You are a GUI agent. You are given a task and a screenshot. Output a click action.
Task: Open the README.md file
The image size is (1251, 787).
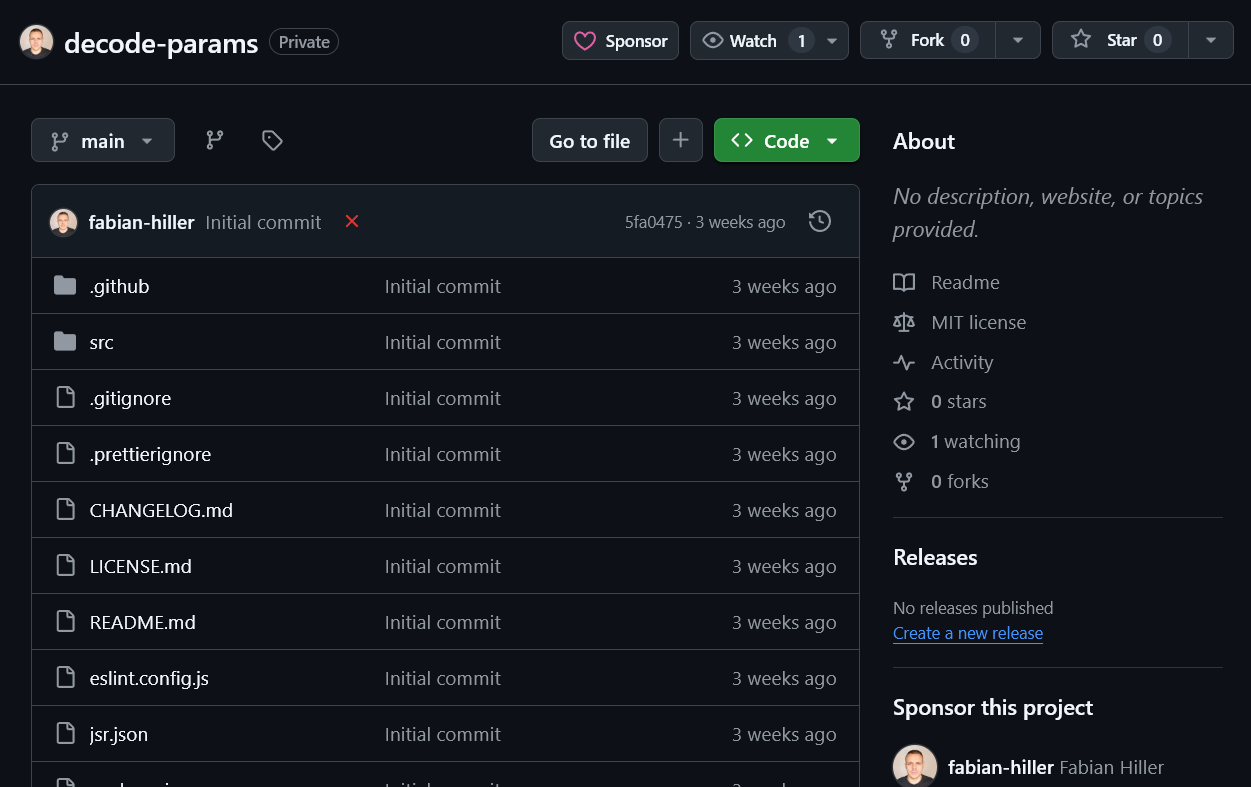(142, 622)
